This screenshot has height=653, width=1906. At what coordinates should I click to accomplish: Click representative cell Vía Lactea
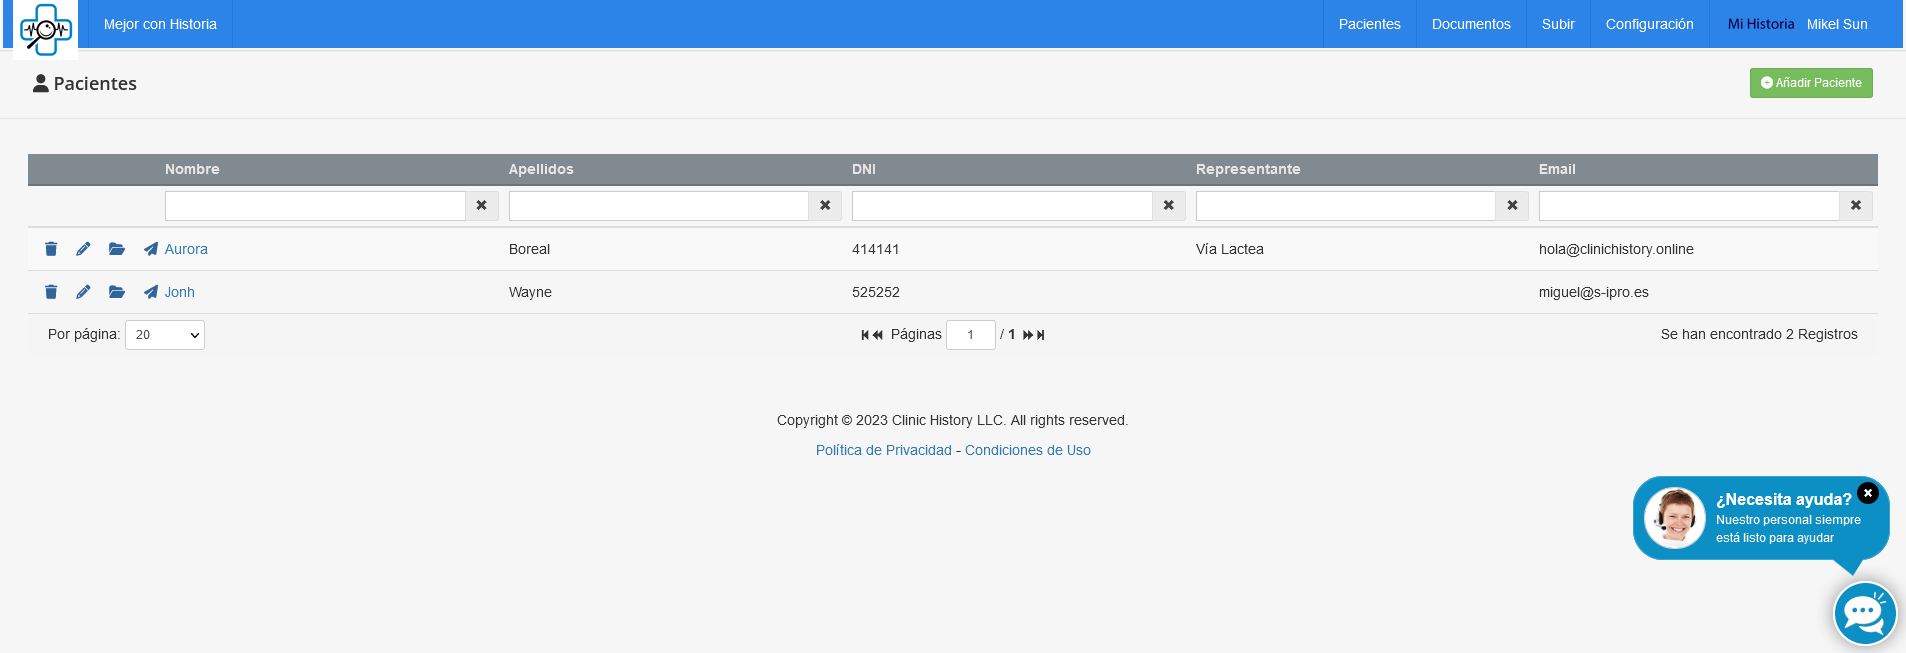click(1230, 249)
